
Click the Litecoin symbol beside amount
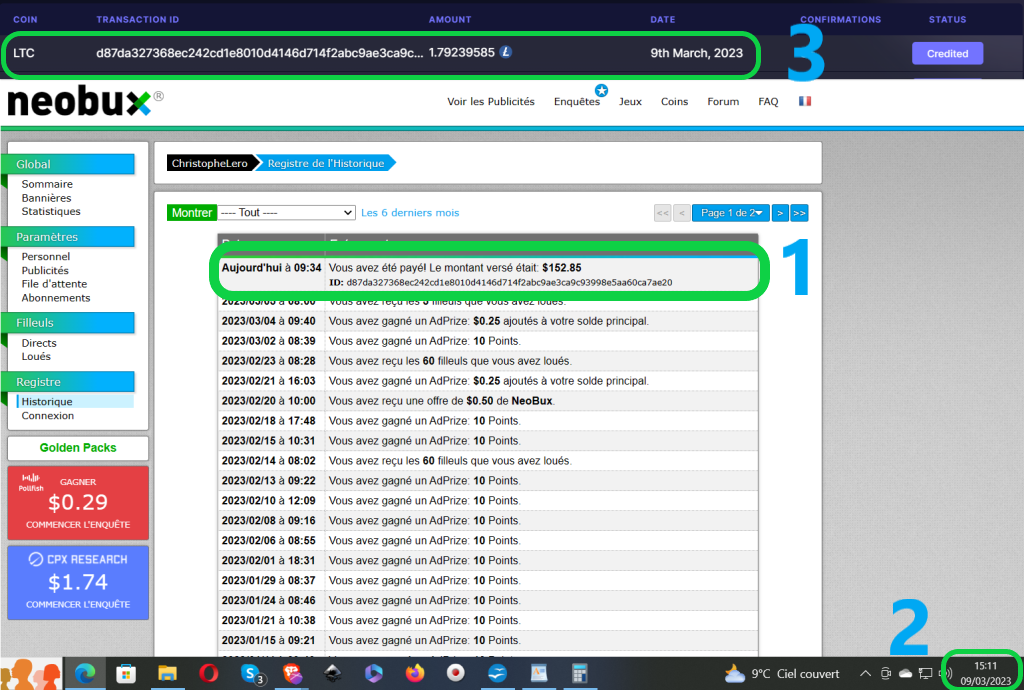click(x=506, y=52)
